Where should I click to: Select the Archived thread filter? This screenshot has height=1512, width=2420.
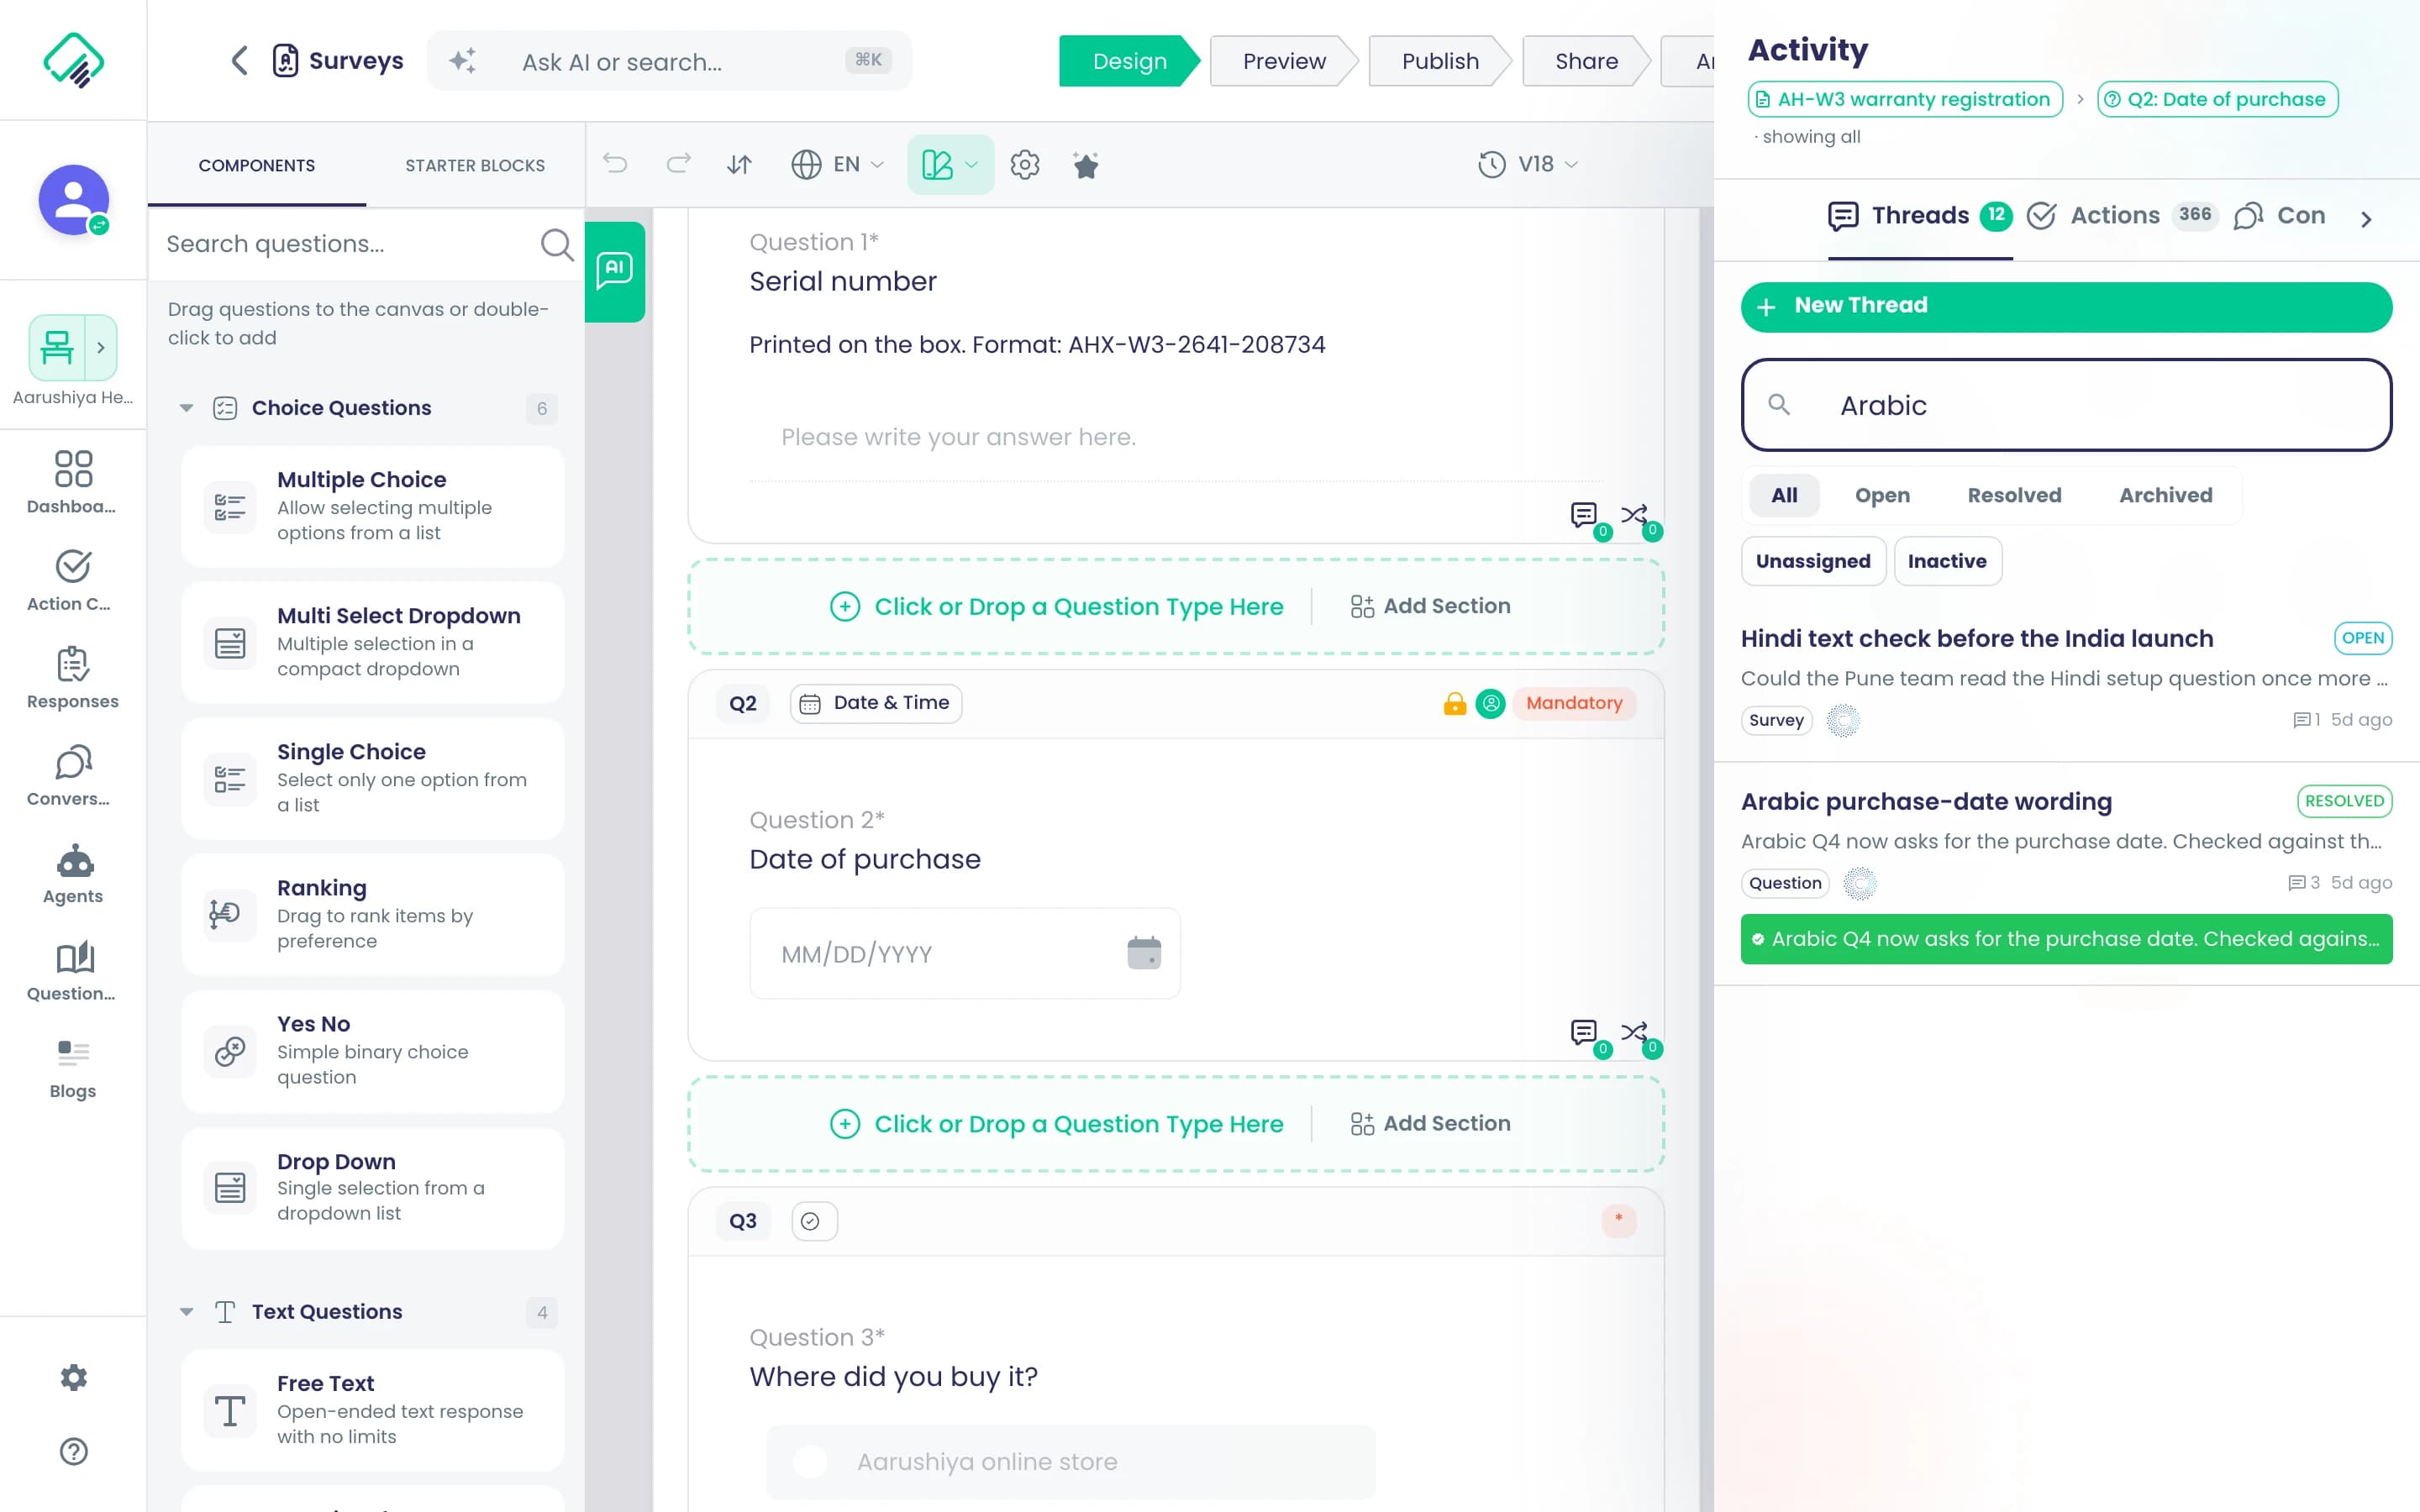[2165, 495]
